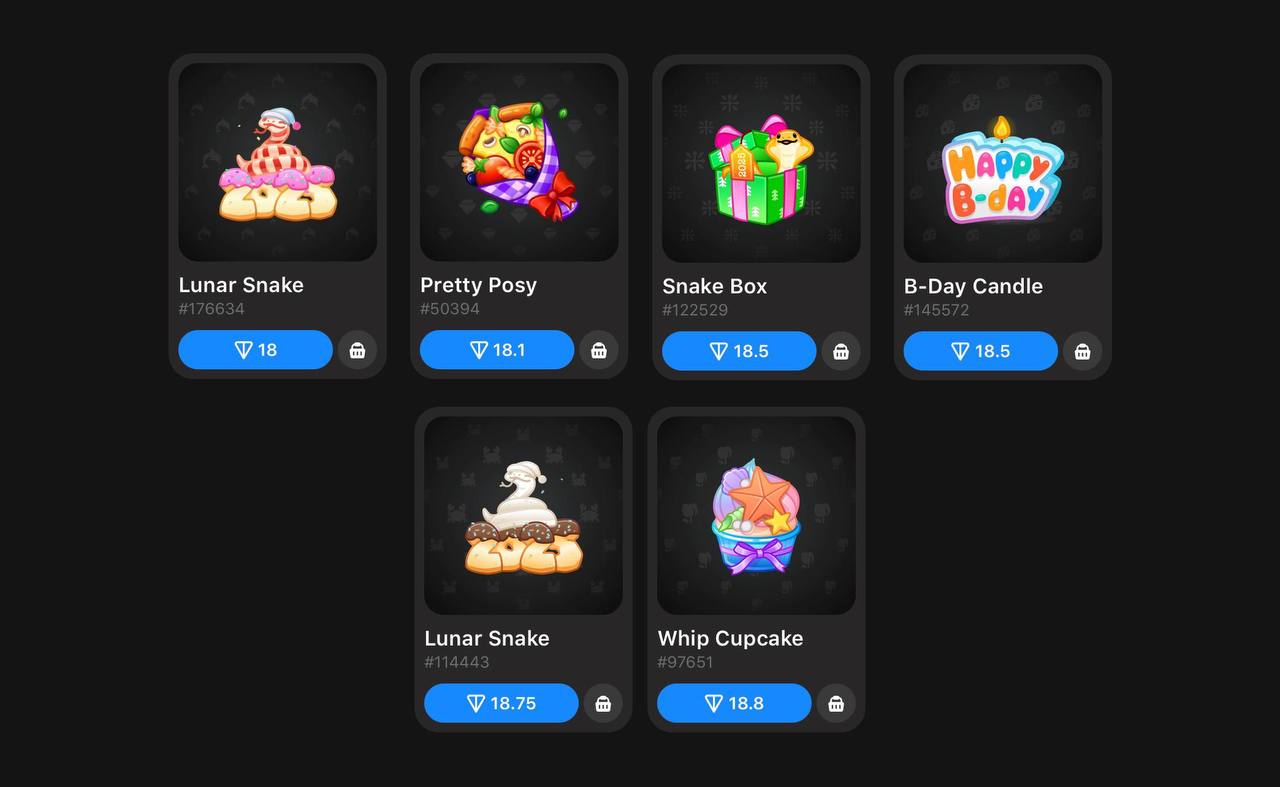Add Whip Cupcake to cart
The height and width of the screenshot is (787, 1280).
pos(836,703)
